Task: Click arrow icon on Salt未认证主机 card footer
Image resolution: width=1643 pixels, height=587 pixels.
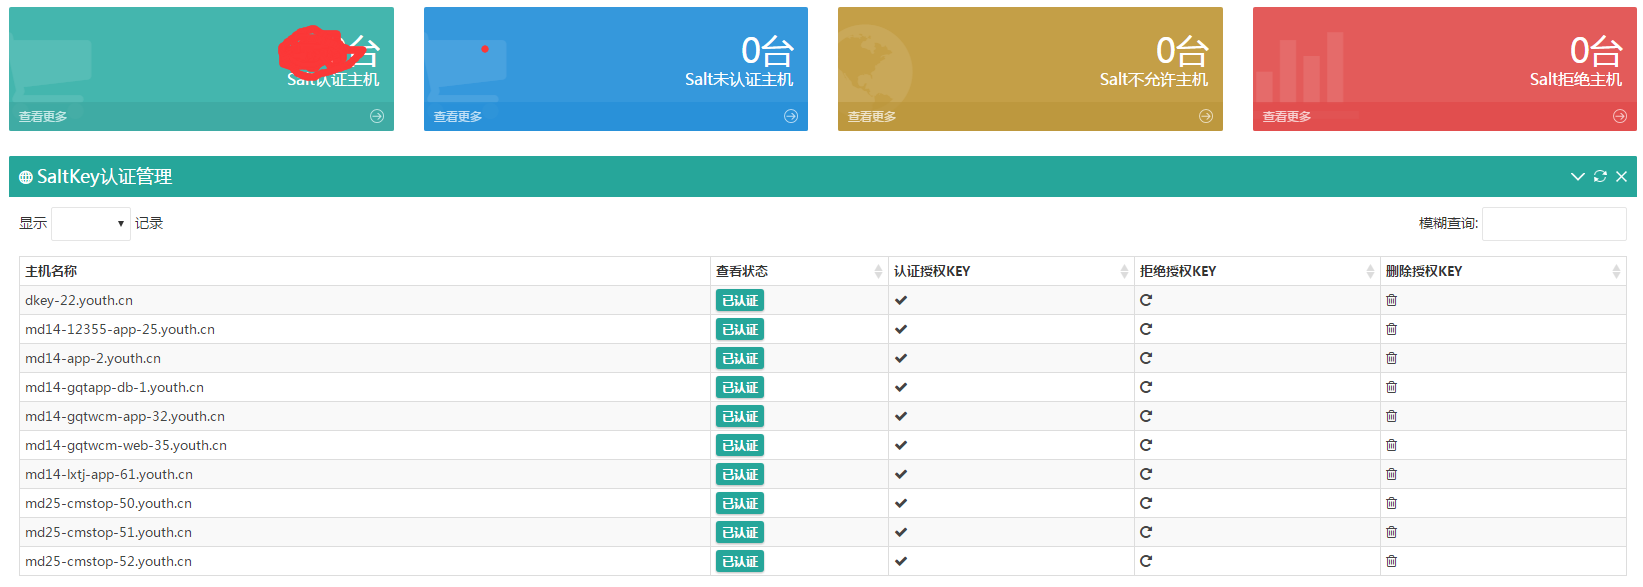Action: [x=791, y=116]
